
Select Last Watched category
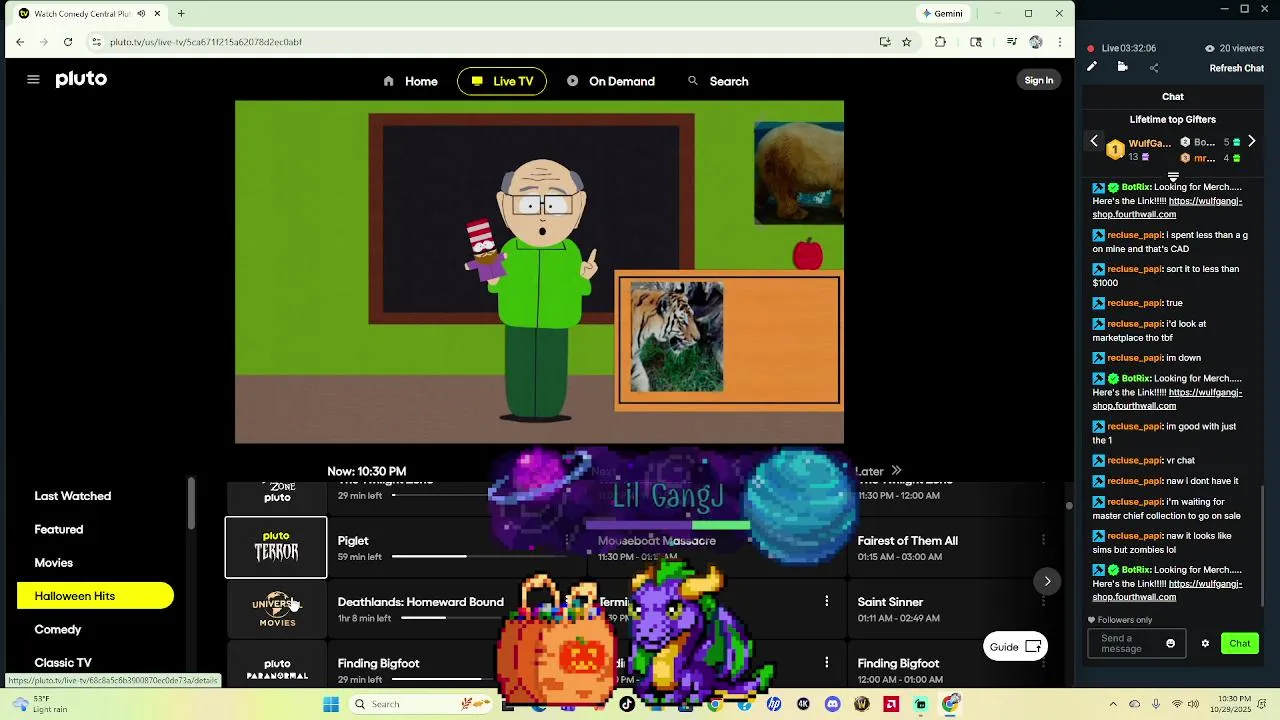click(x=73, y=496)
